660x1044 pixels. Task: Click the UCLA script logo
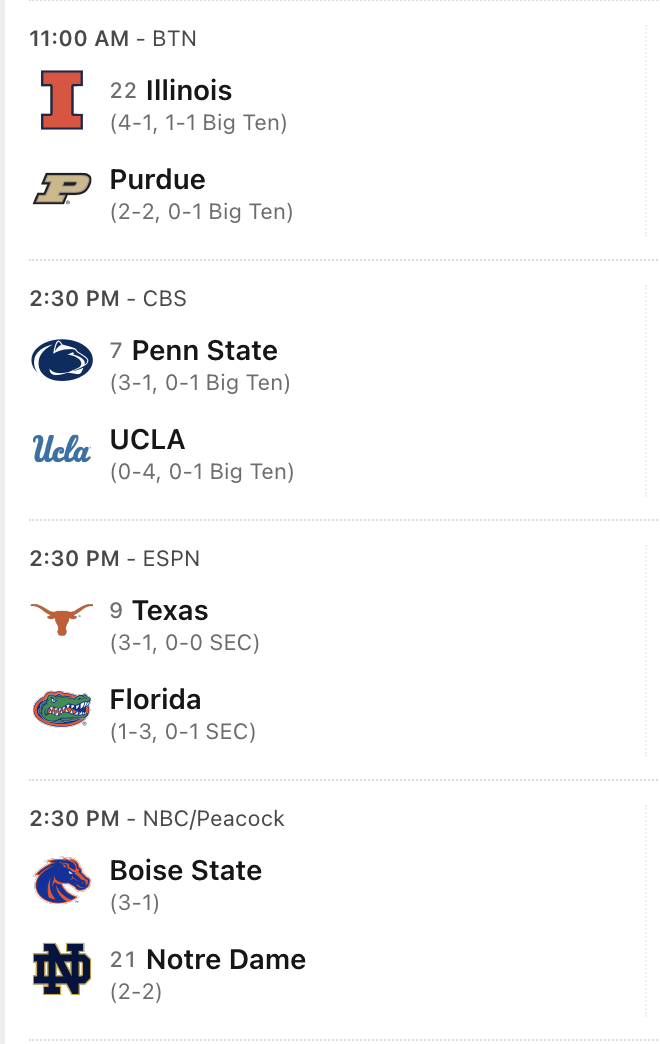tap(62, 449)
